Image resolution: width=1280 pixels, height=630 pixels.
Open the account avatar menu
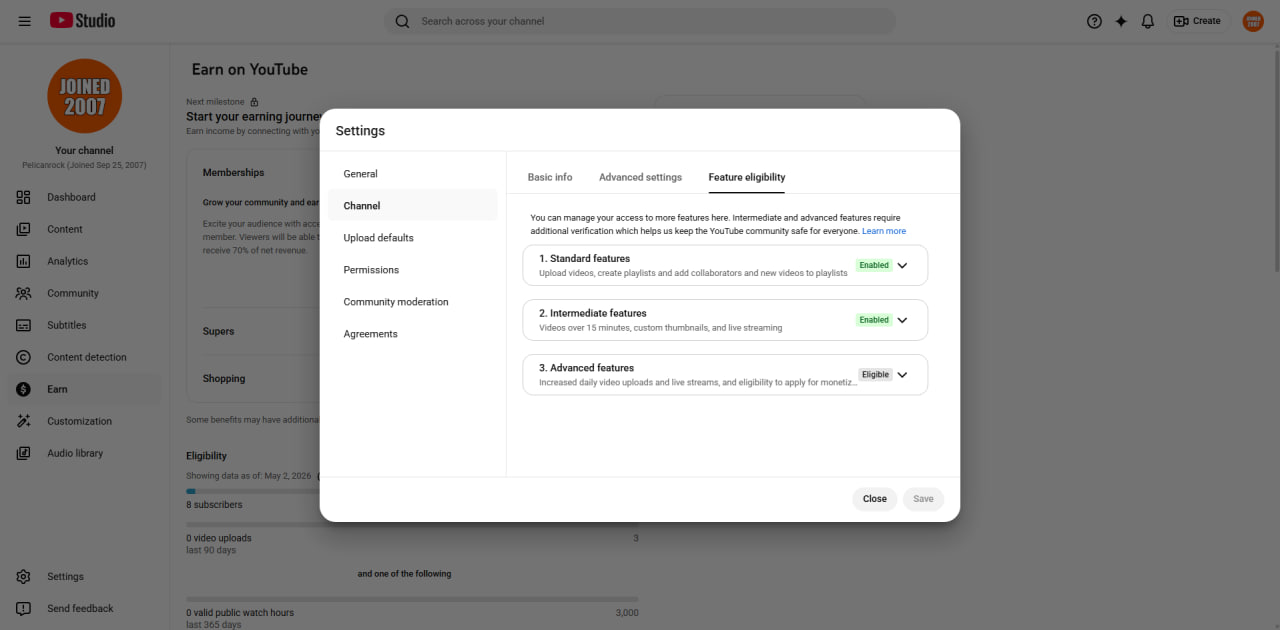(1253, 21)
